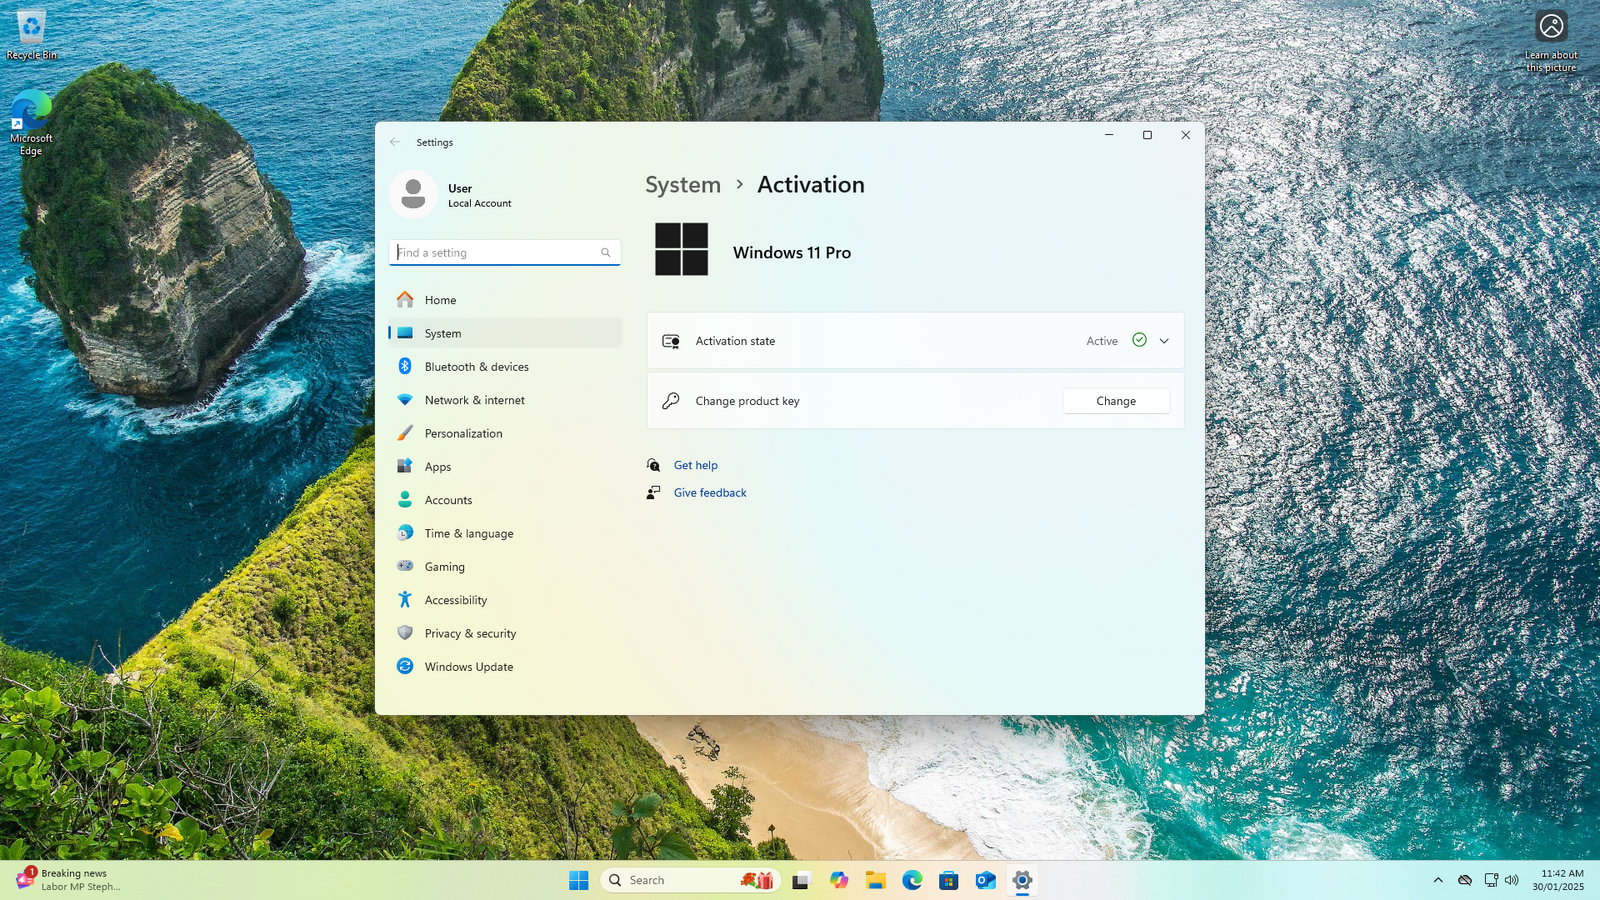Click the volume speaker tray icon
The width and height of the screenshot is (1600, 900).
tap(1511, 880)
